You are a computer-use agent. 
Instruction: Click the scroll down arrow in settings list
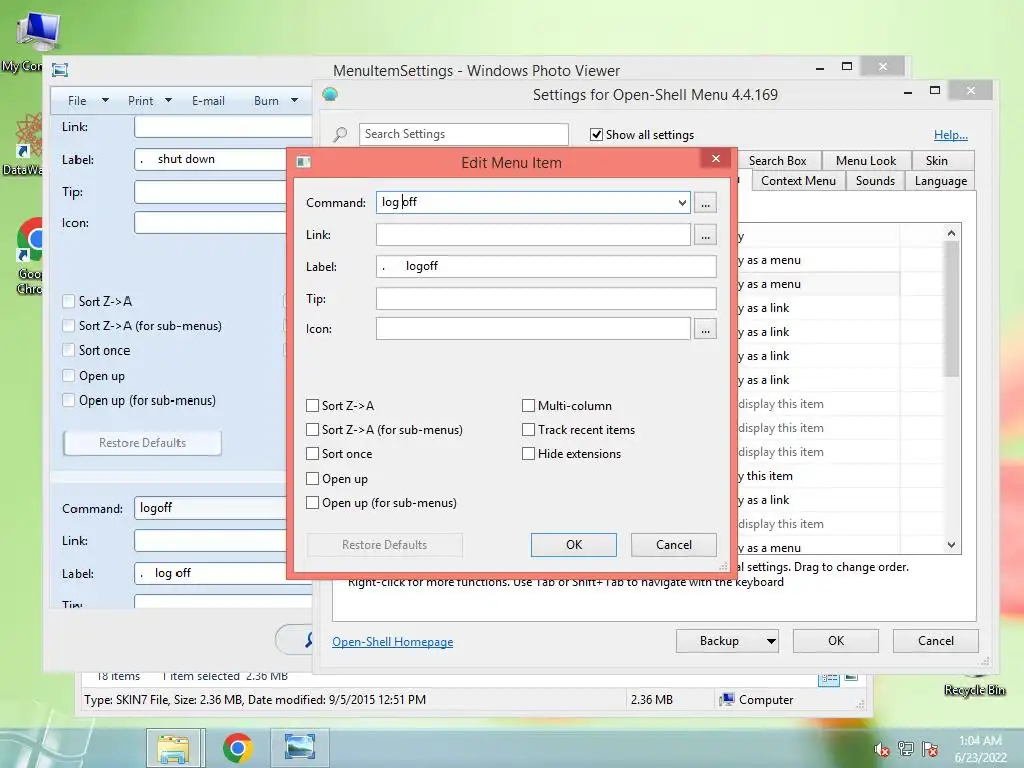click(952, 545)
